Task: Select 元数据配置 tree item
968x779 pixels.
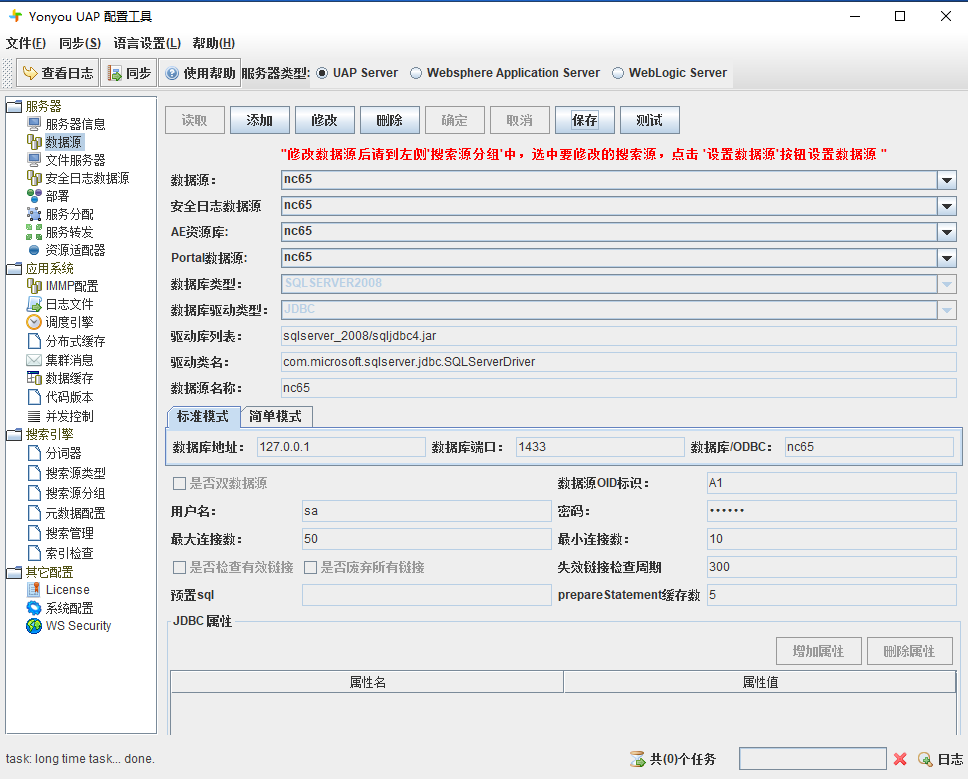Action: point(75,513)
